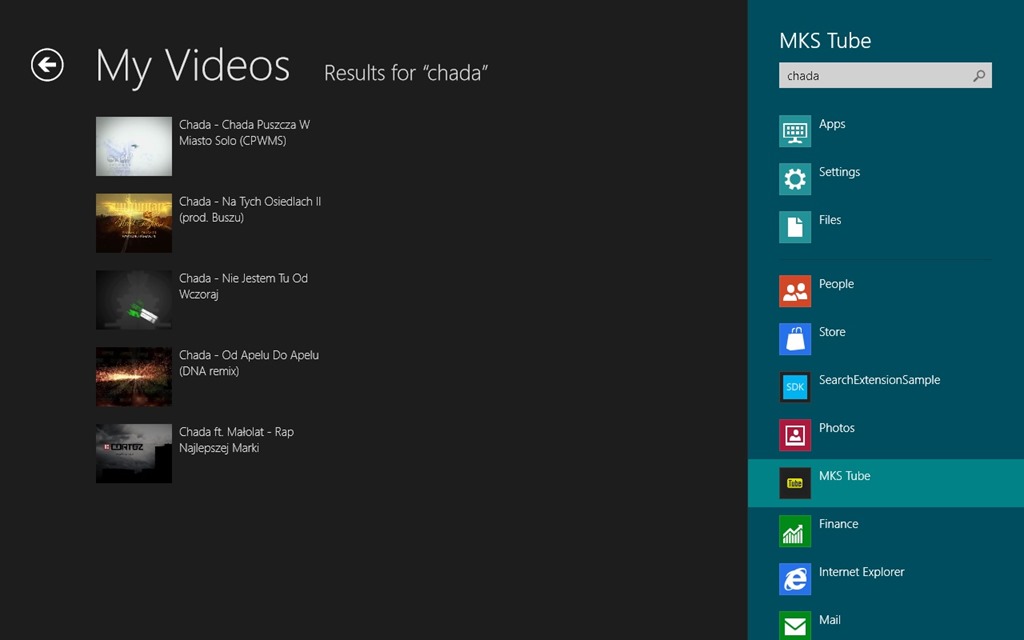Select title 'Chada - Na Tych Osiedlach II (prod. Buszu)'

click(x=250, y=210)
